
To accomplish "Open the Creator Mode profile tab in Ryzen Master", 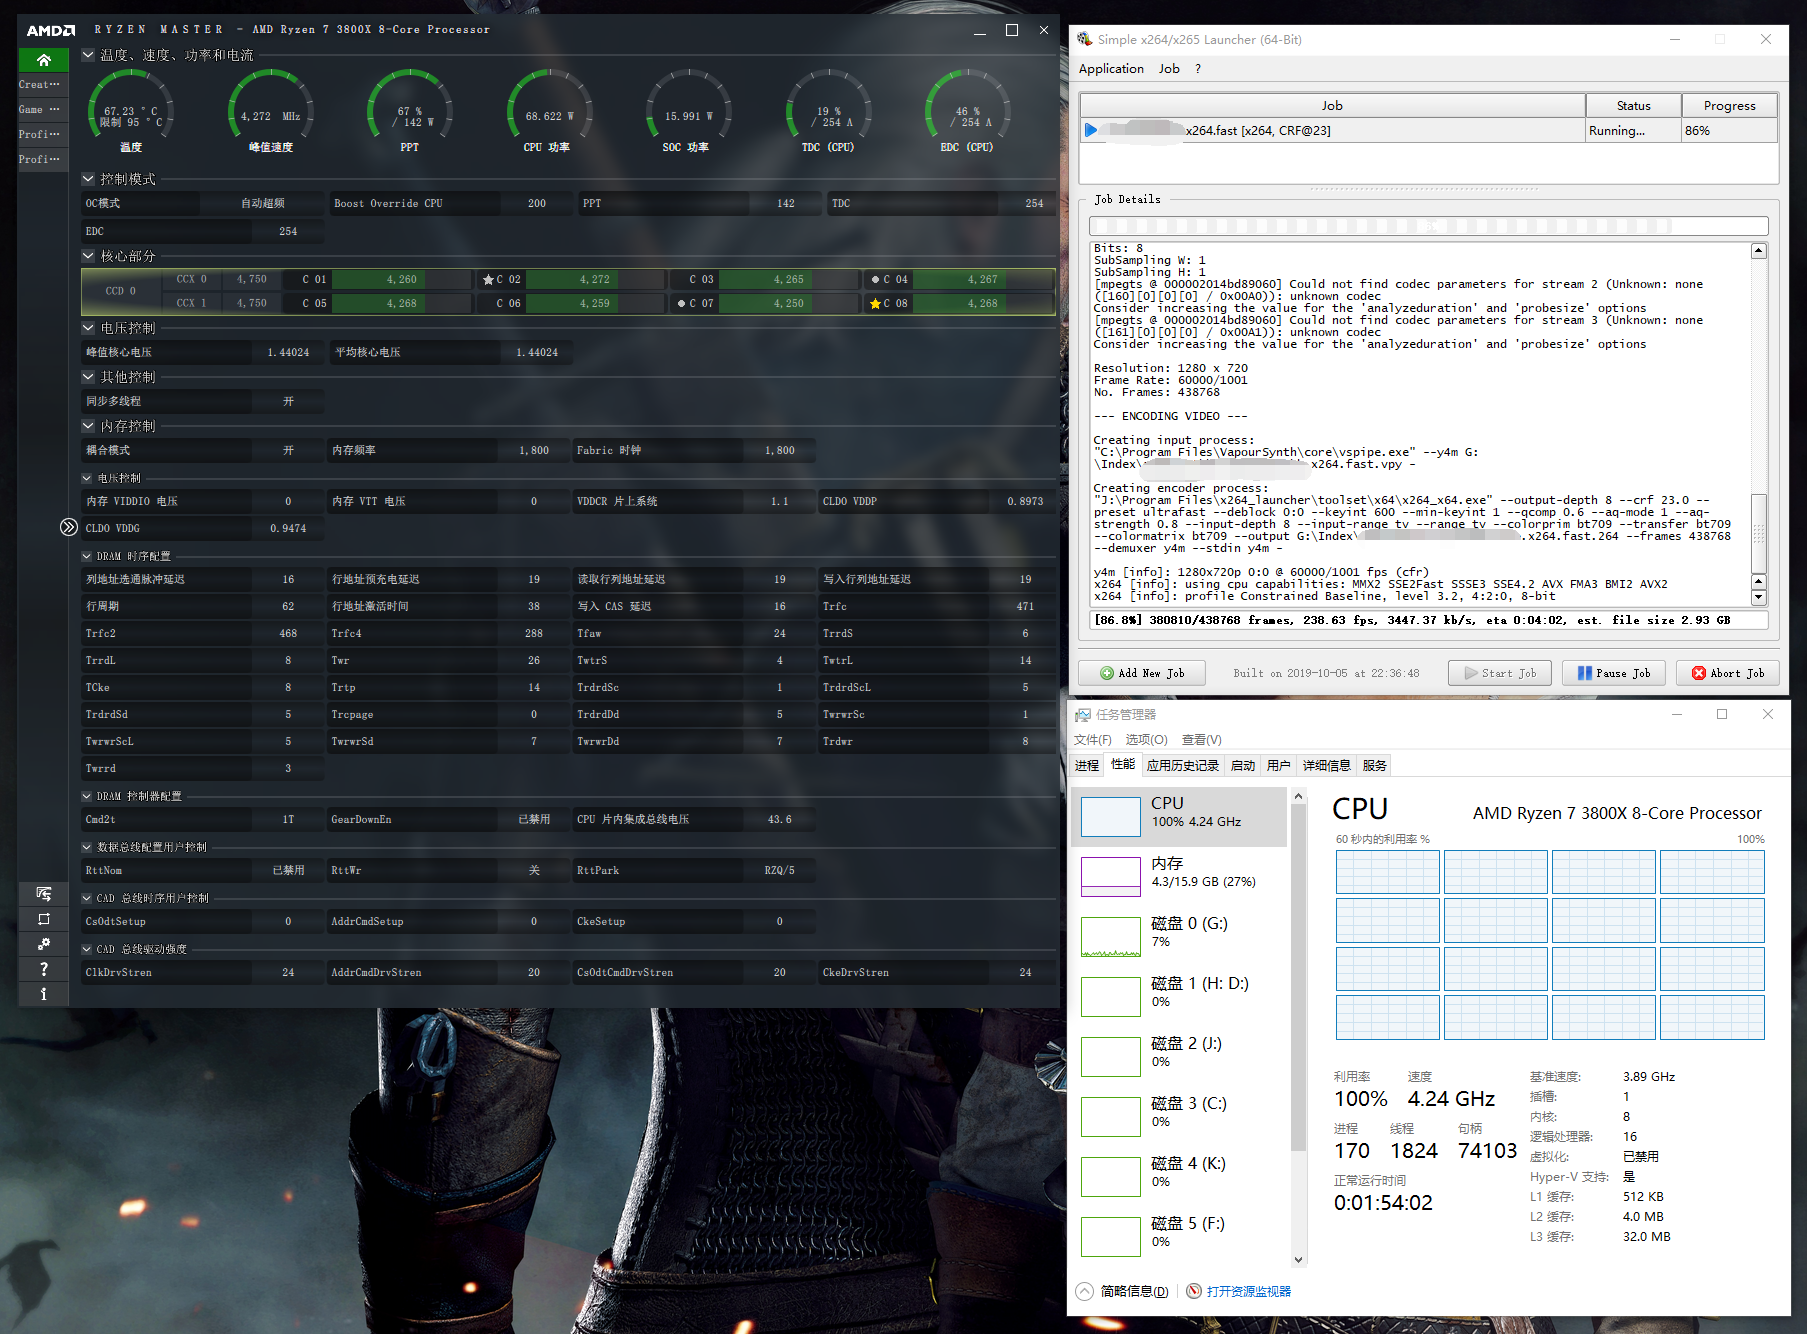I will 43,85.
